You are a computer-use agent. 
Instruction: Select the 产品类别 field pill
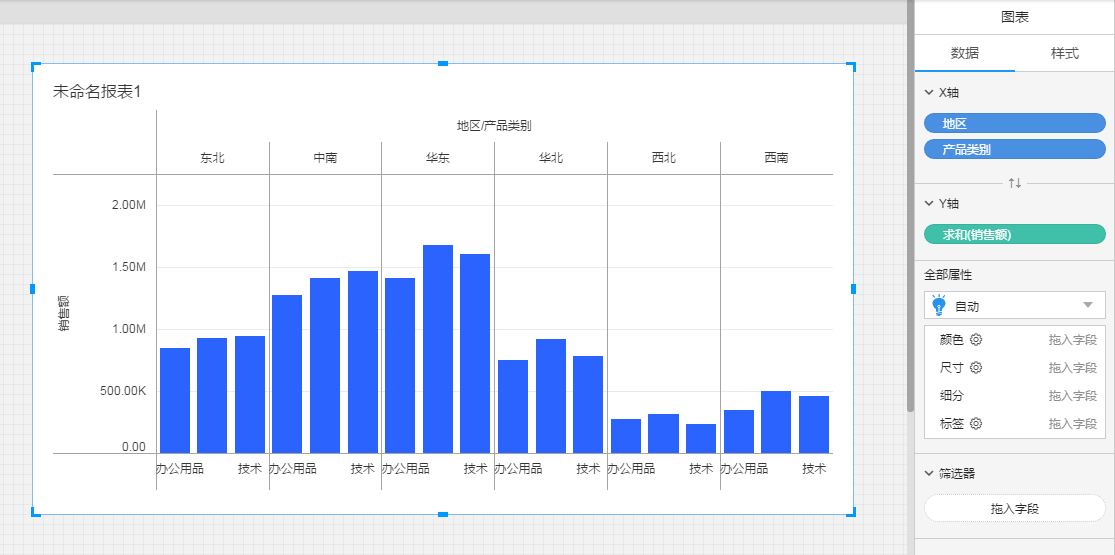point(1014,149)
